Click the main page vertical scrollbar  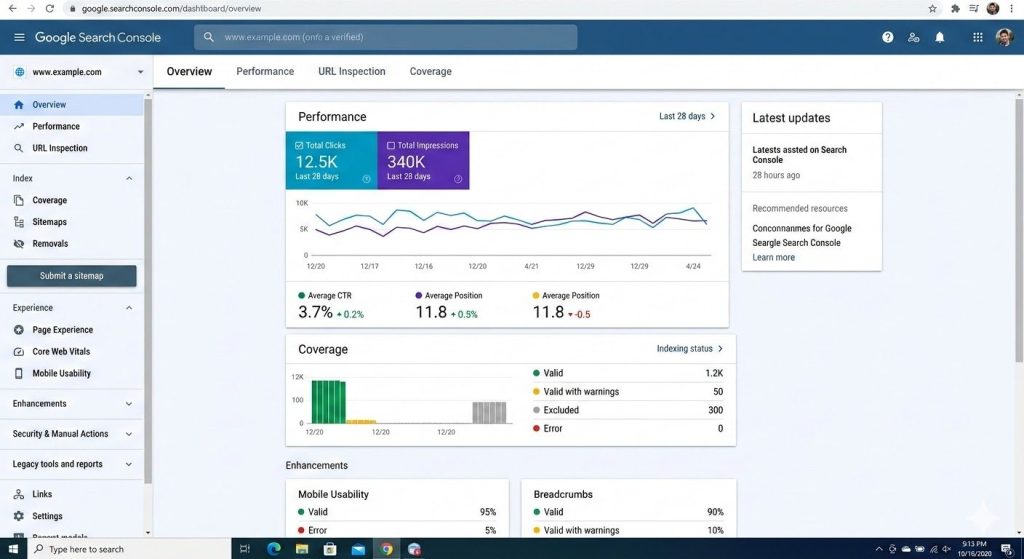1019,229
